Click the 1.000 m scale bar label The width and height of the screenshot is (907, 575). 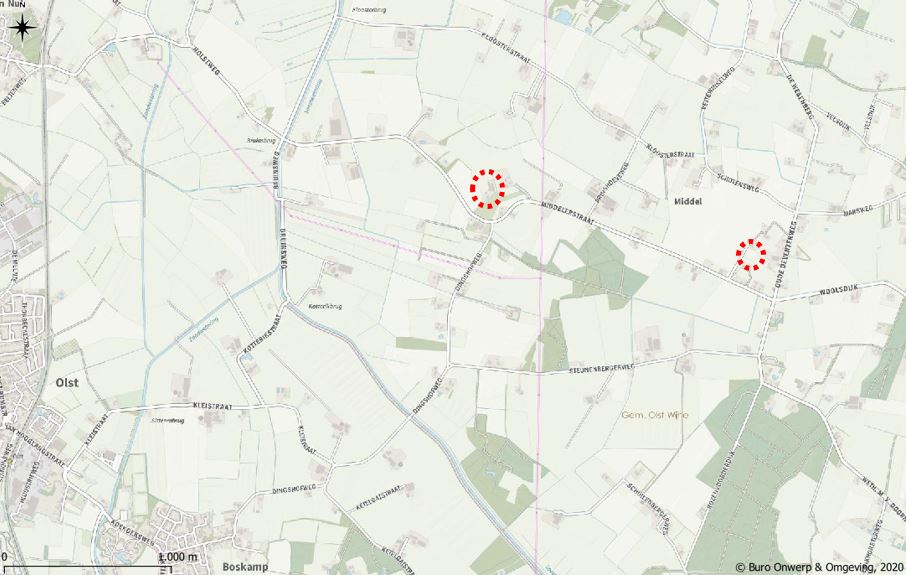(x=177, y=556)
